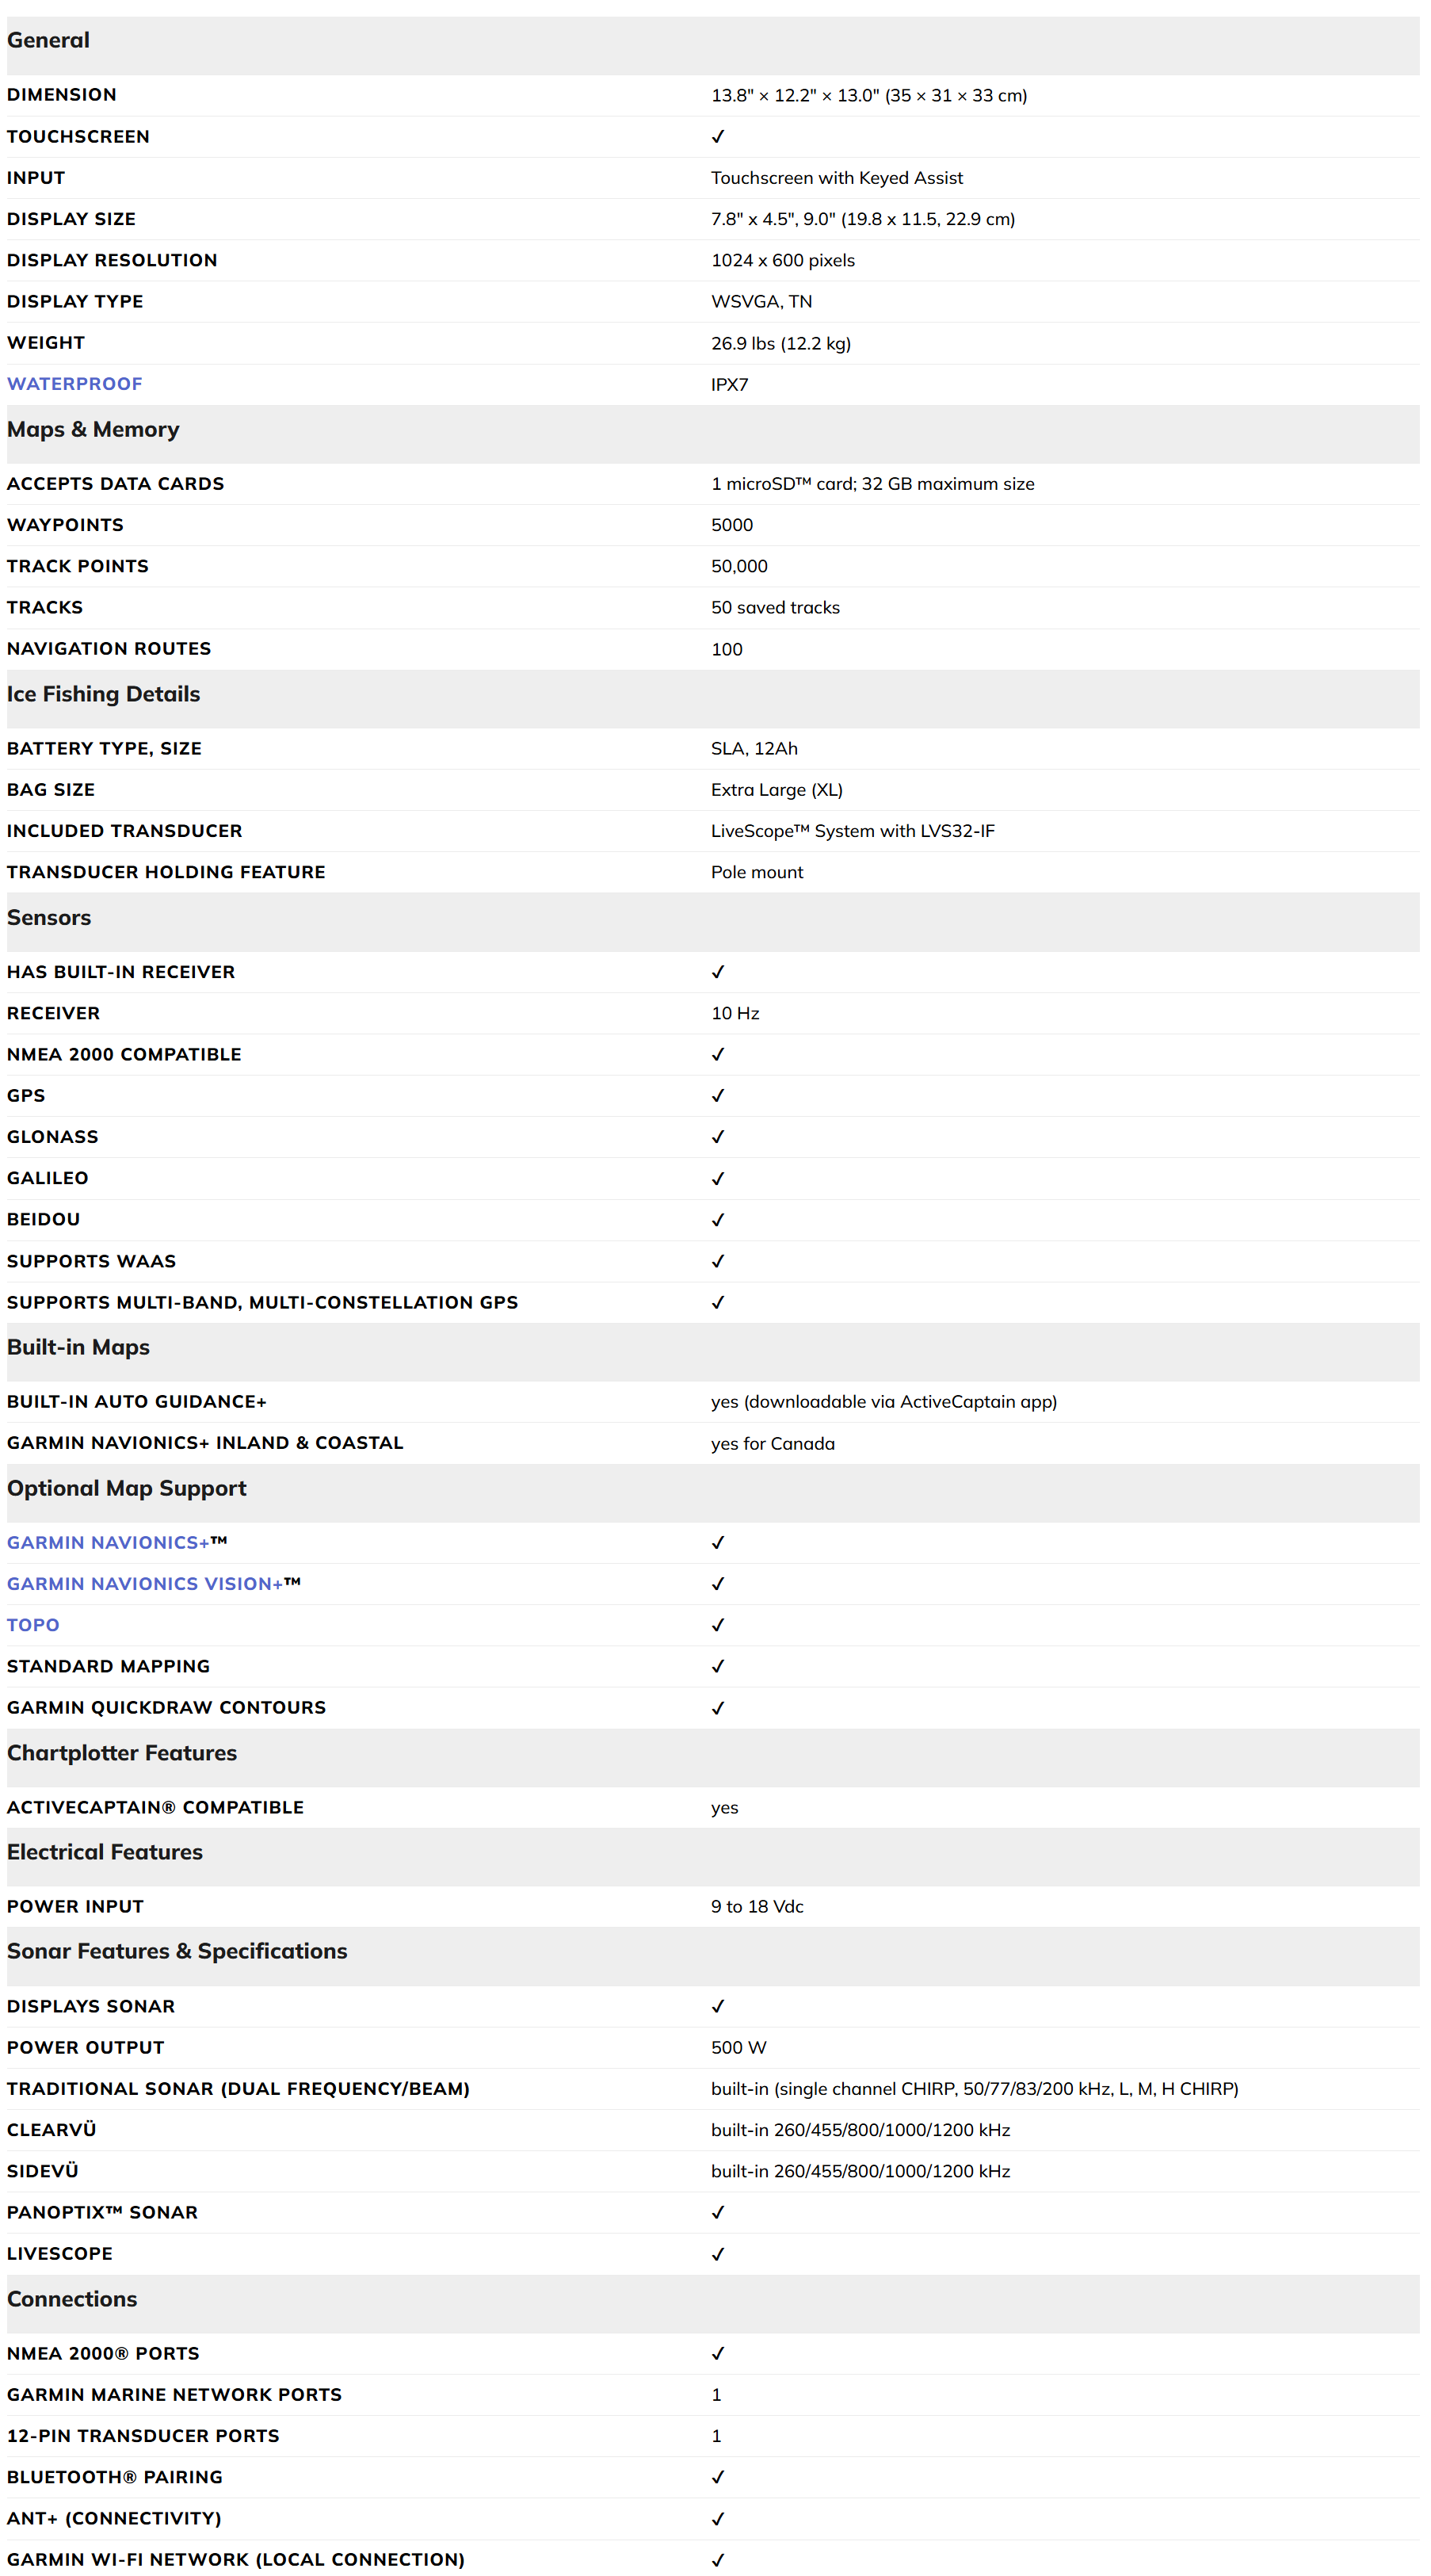Click the General section header

tap(48, 41)
